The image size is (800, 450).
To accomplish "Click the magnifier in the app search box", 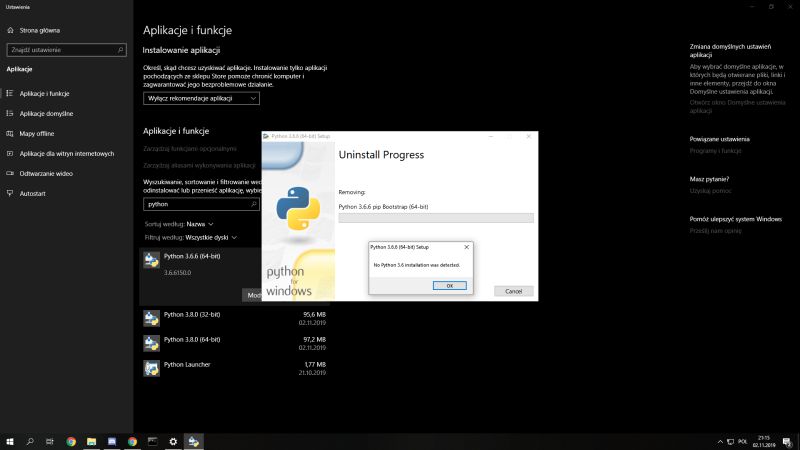I will tap(254, 204).
